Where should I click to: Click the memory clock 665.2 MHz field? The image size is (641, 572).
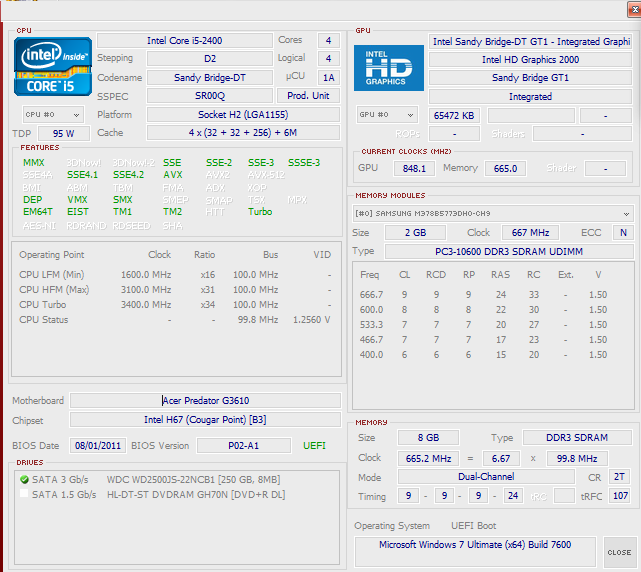[x=428, y=458]
